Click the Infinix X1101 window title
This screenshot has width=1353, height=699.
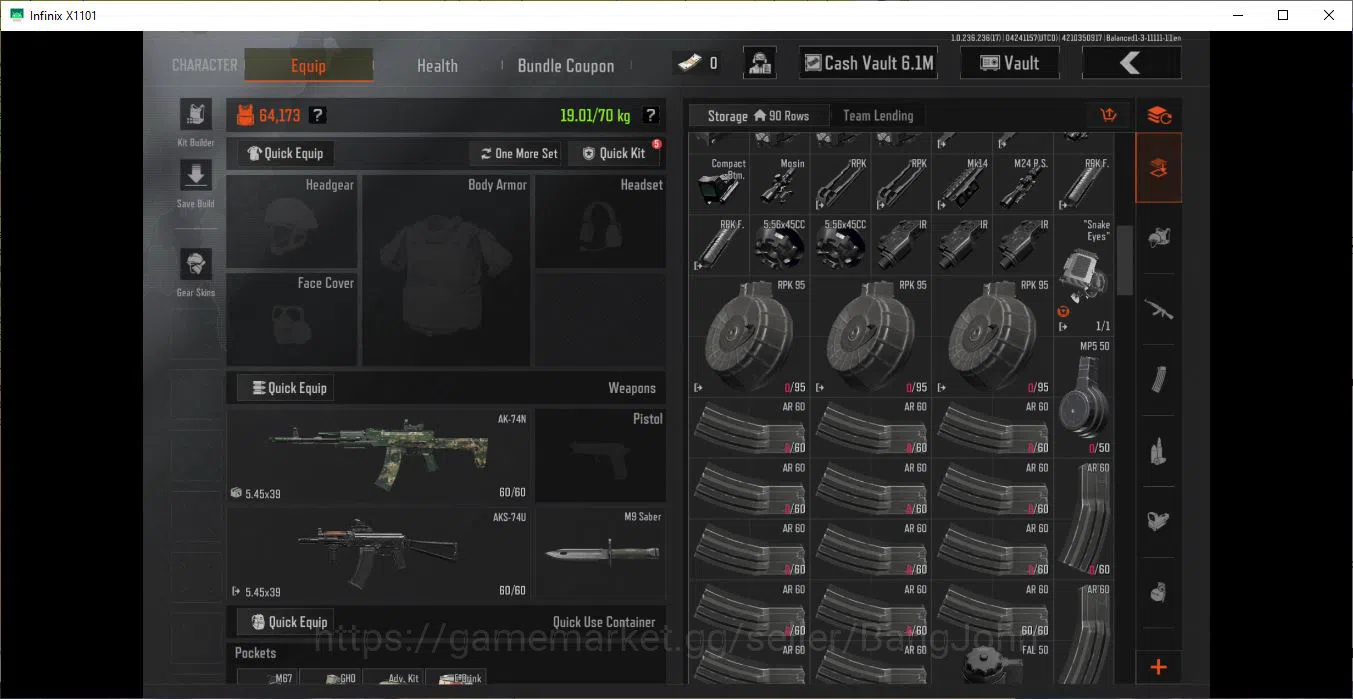tap(64, 15)
